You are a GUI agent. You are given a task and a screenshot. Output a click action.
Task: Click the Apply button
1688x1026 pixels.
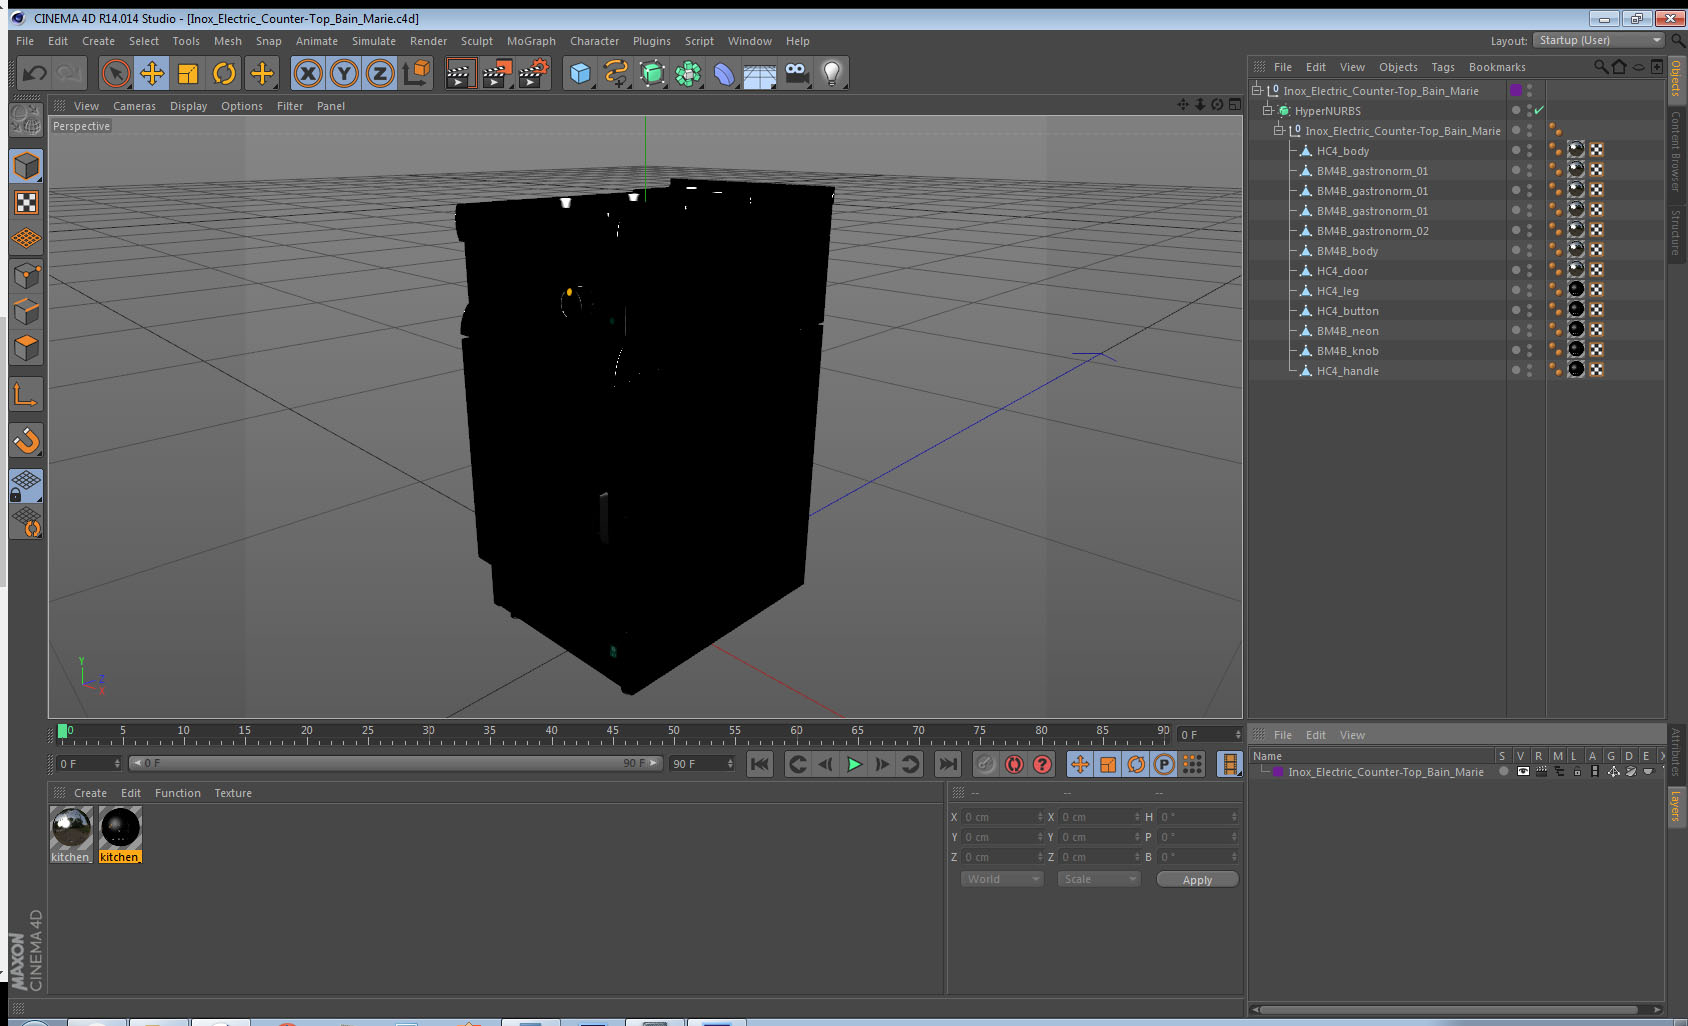1197,879
